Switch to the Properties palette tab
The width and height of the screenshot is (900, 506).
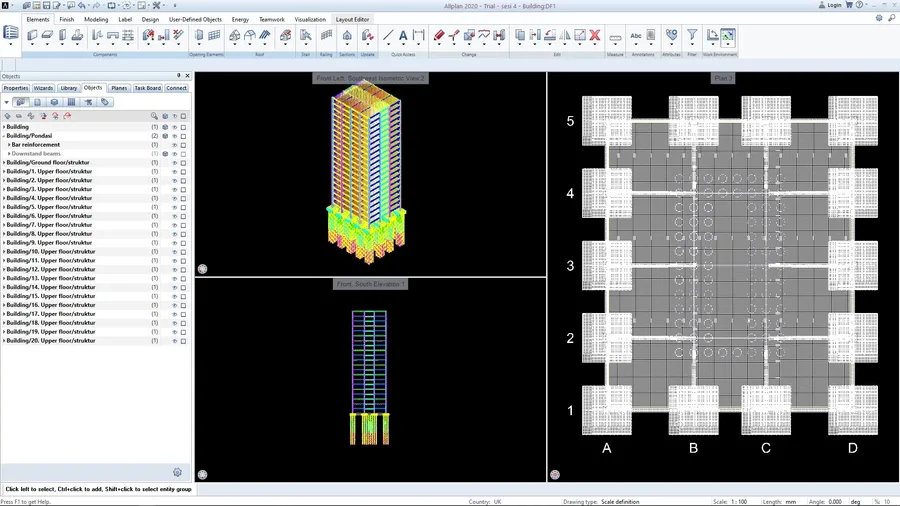click(15, 88)
